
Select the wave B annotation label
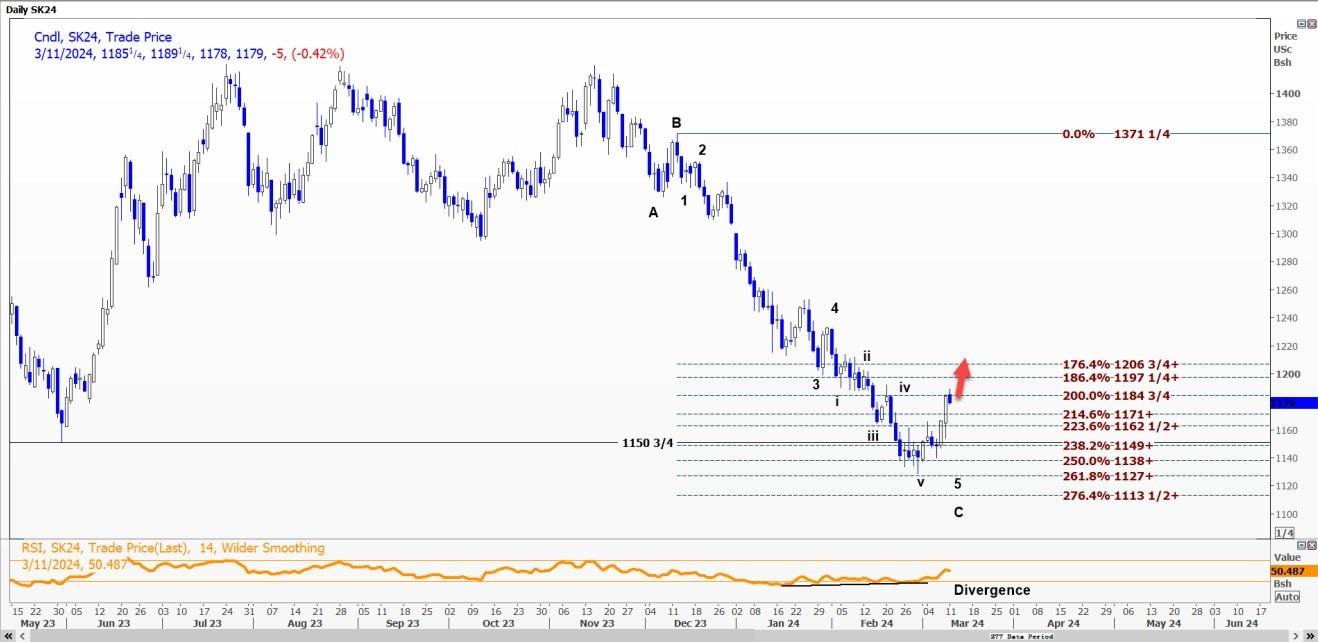[x=676, y=124]
